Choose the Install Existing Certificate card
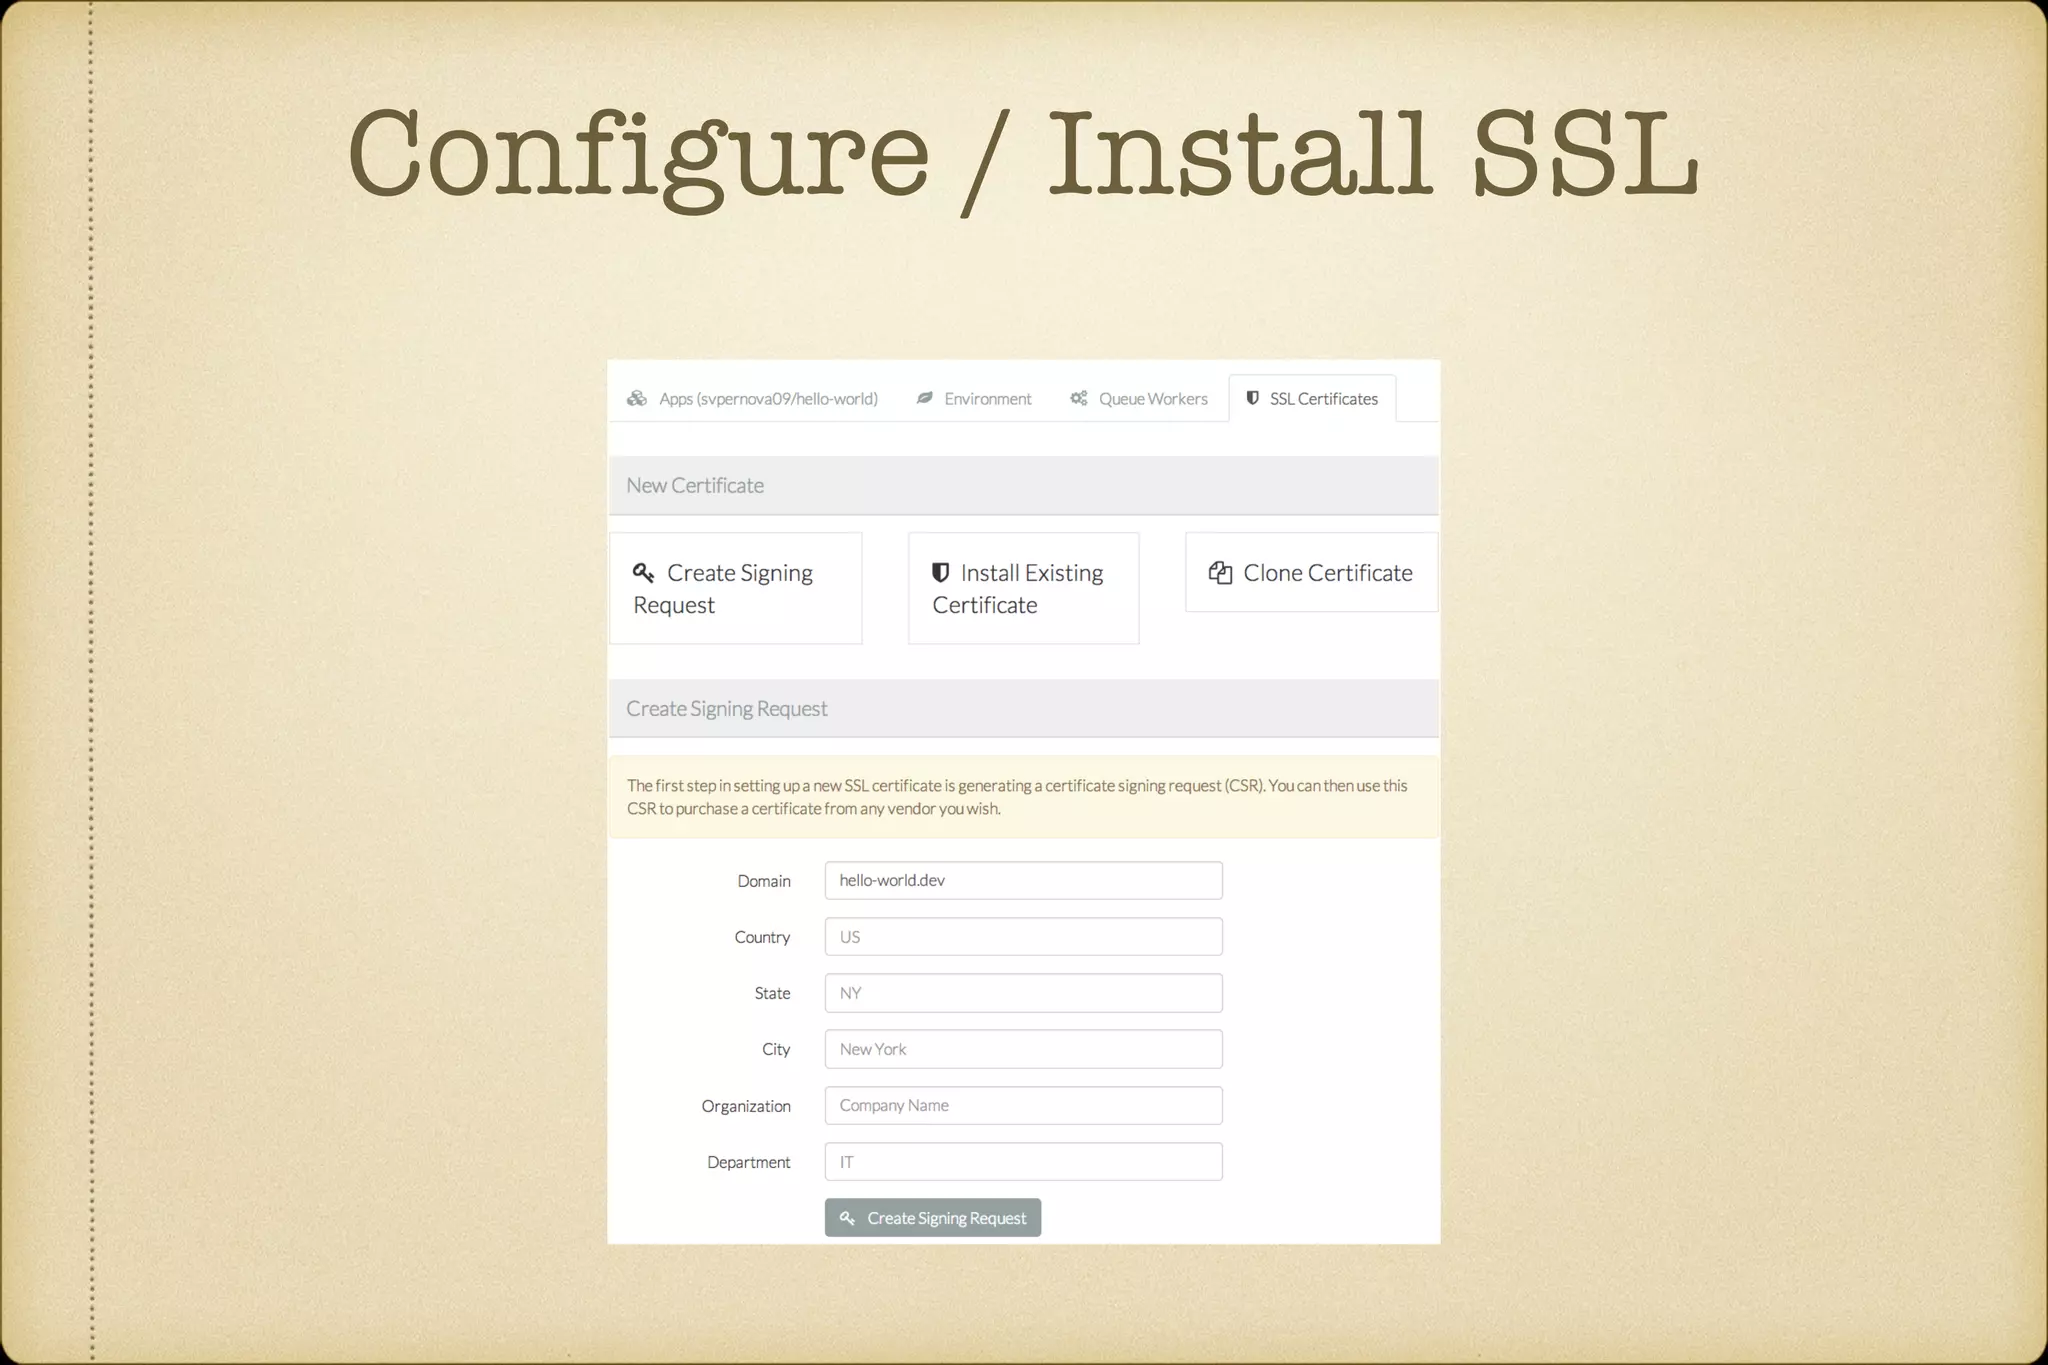This screenshot has width=2048, height=1365. (x=1023, y=588)
